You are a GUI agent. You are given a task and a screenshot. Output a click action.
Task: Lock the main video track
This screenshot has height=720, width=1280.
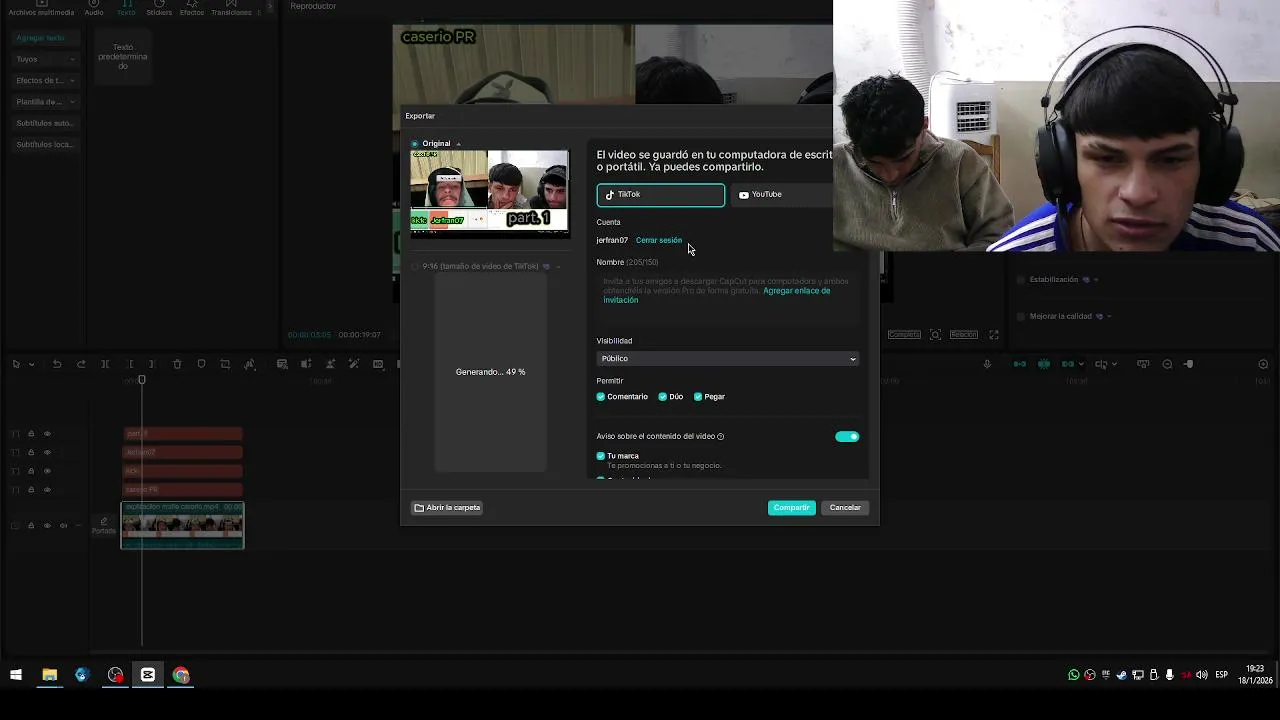[31, 526]
